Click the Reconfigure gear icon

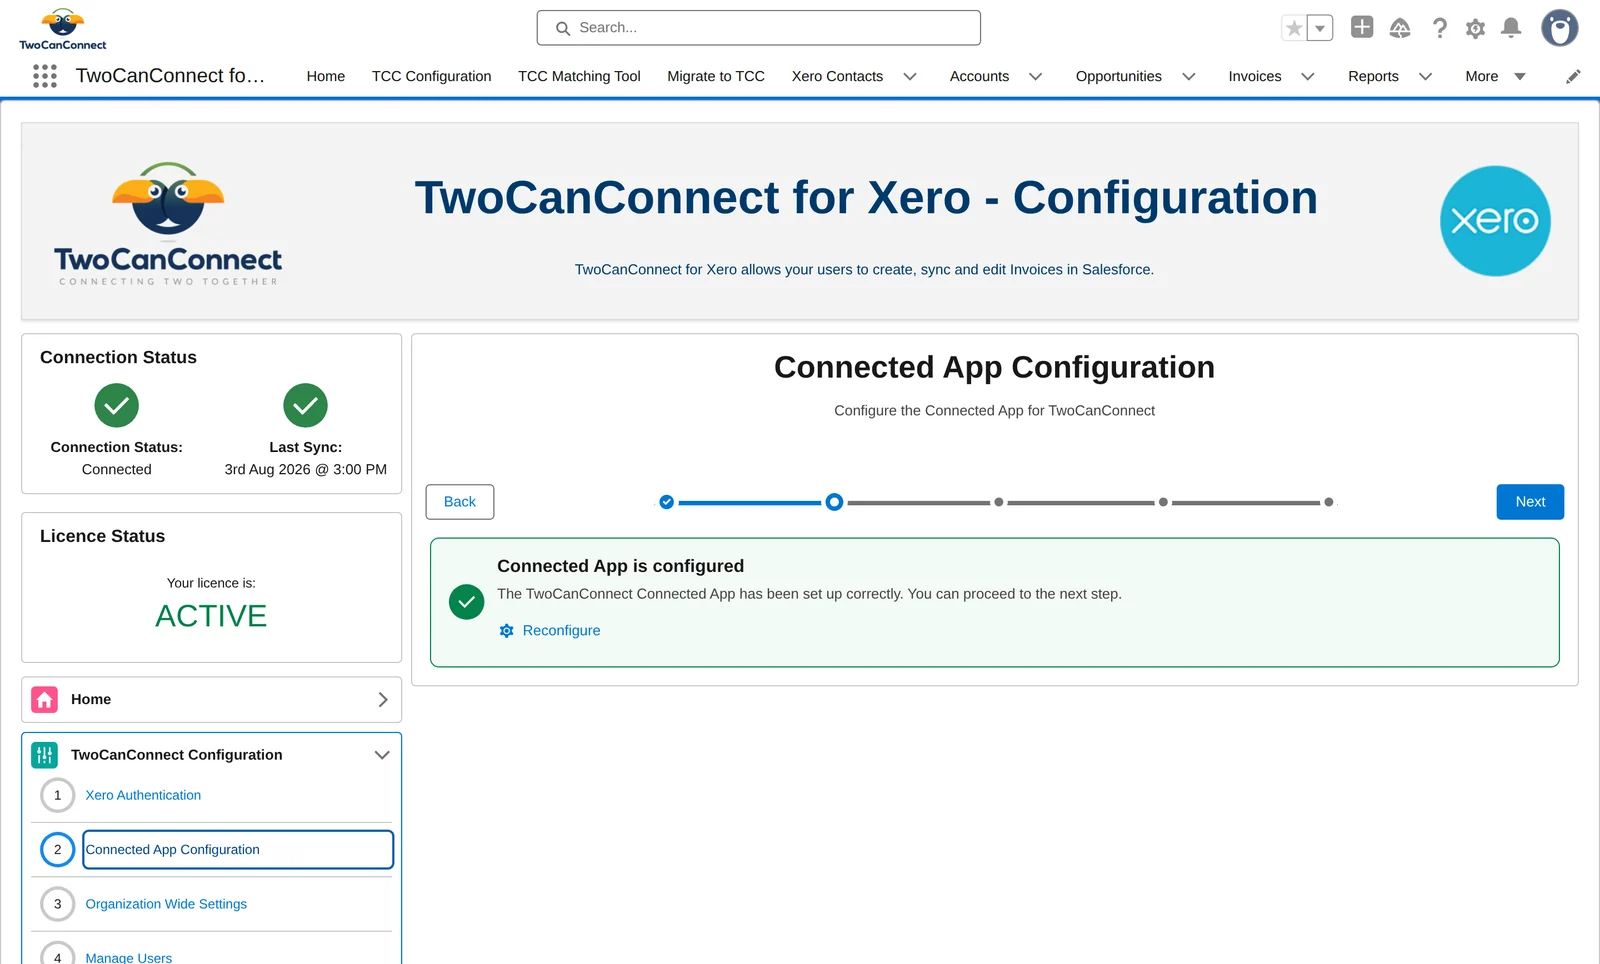[506, 631]
